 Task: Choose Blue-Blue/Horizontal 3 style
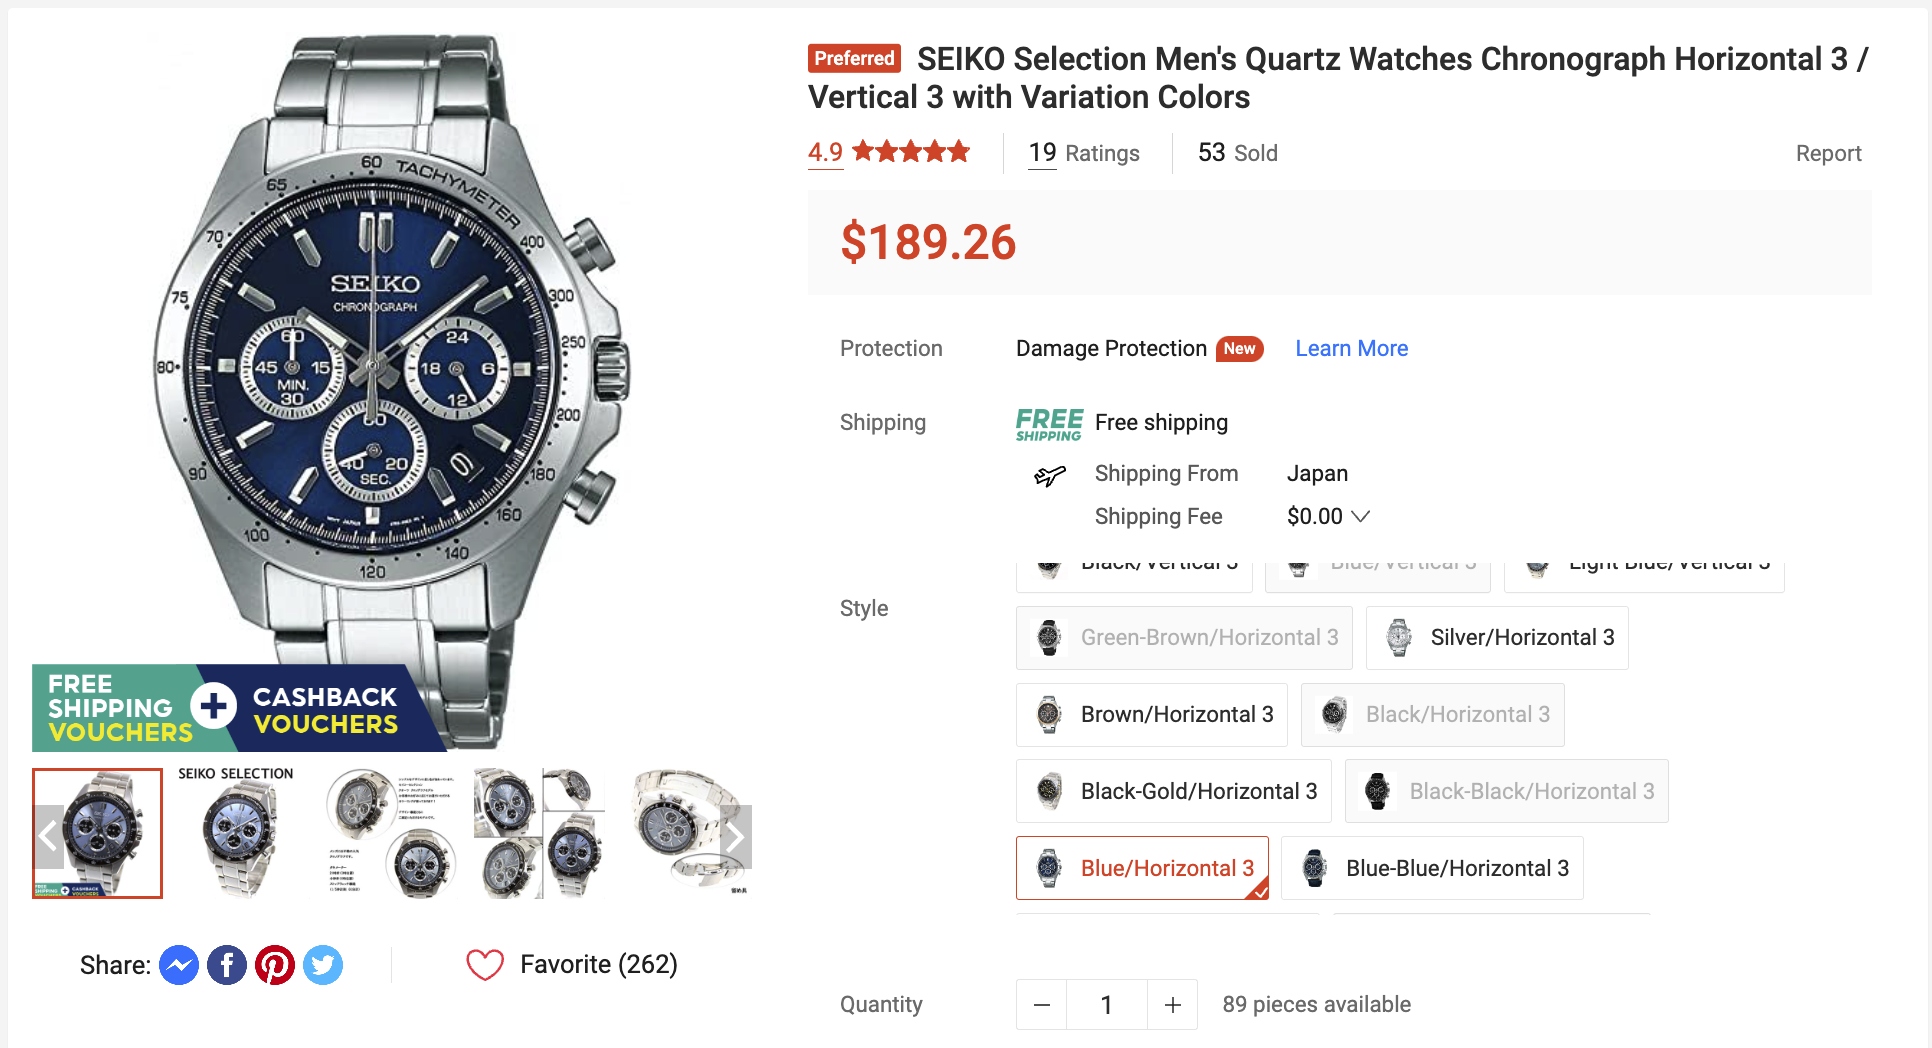(x=1432, y=869)
